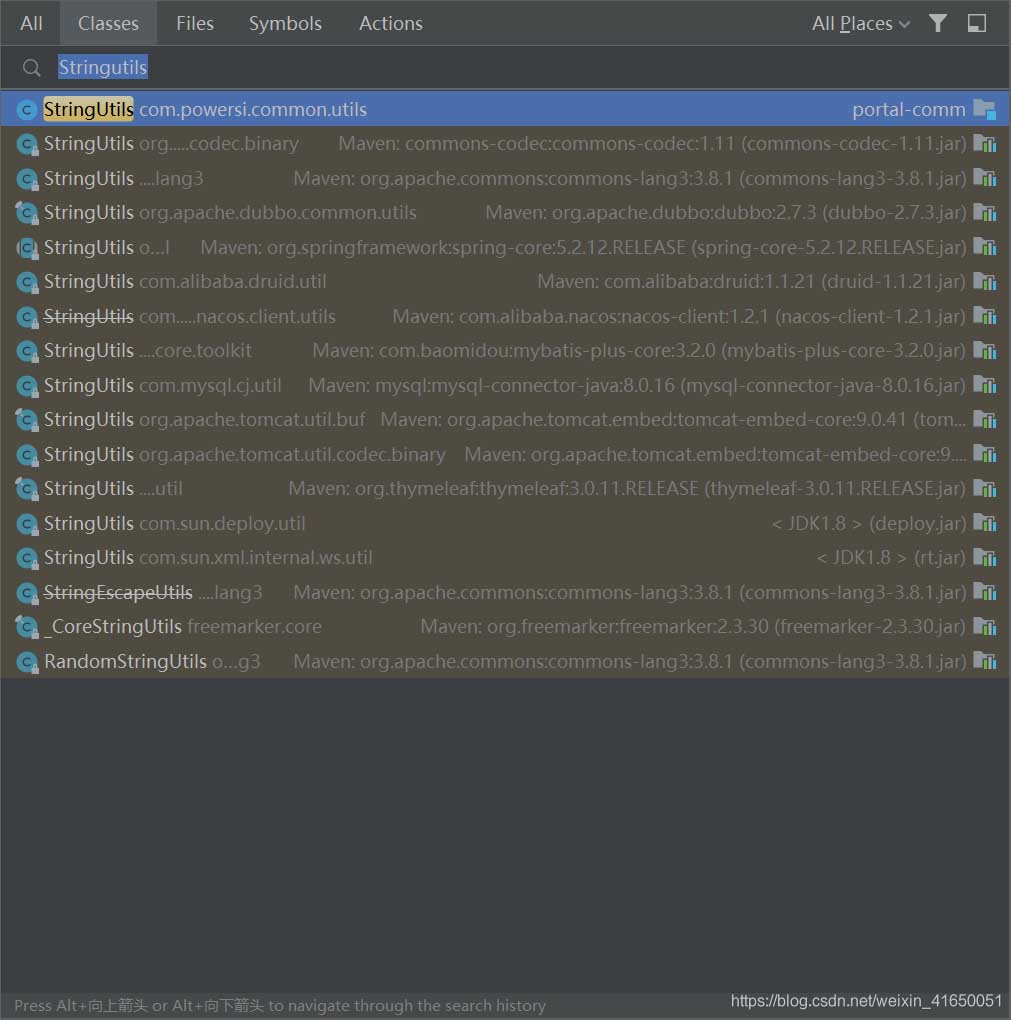Expand the All Places scope dropdown
Image resolution: width=1011 pixels, height=1020 pixels.
pos(860,23)
